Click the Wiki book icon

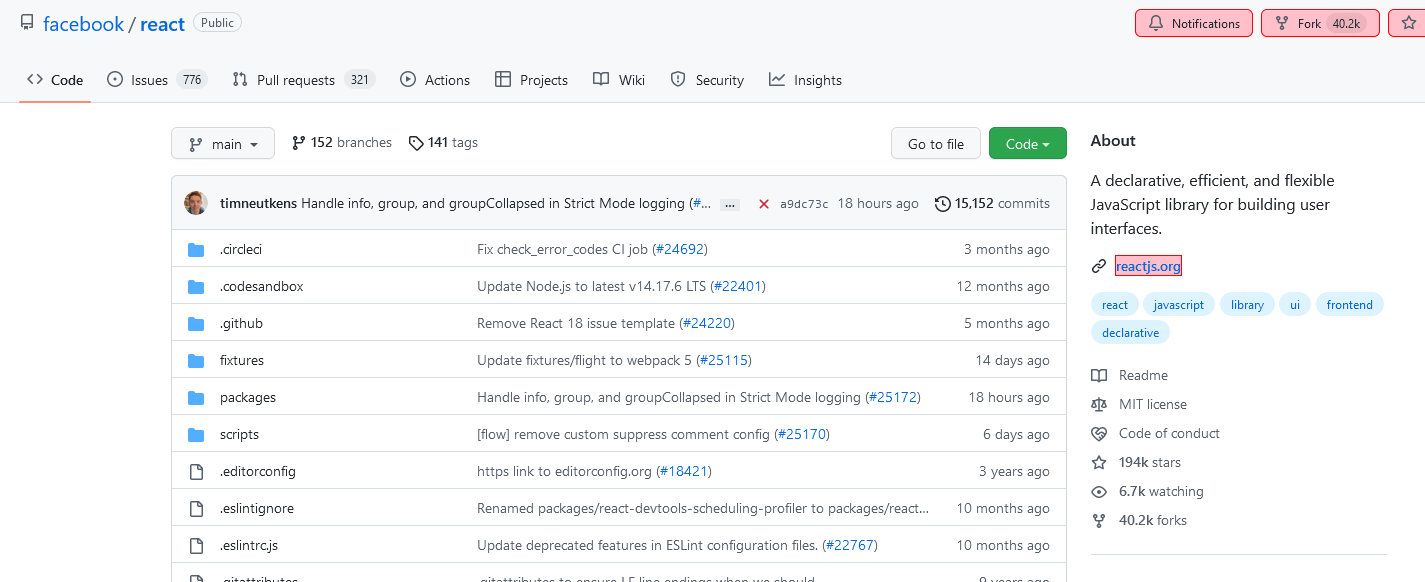600,79
